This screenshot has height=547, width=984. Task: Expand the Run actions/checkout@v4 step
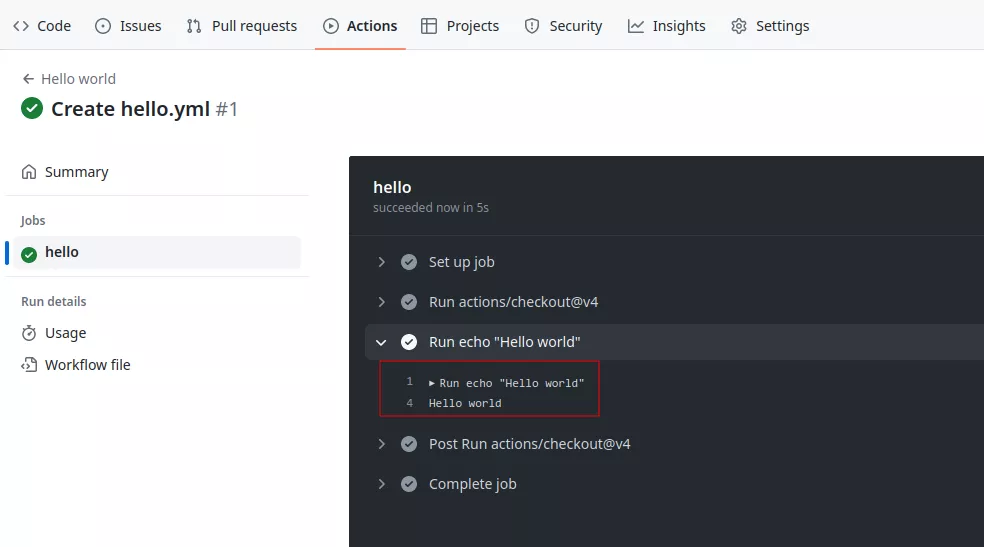381,302
